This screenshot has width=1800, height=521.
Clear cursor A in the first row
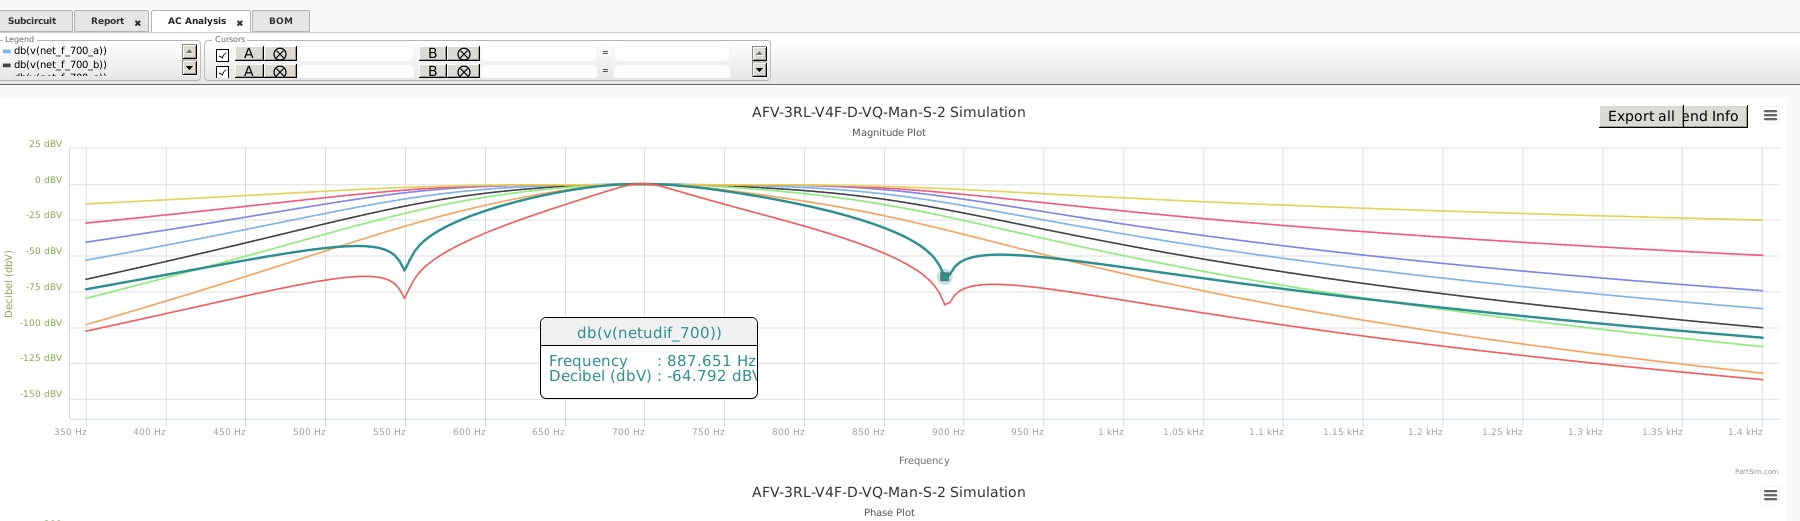pos(280,54)
